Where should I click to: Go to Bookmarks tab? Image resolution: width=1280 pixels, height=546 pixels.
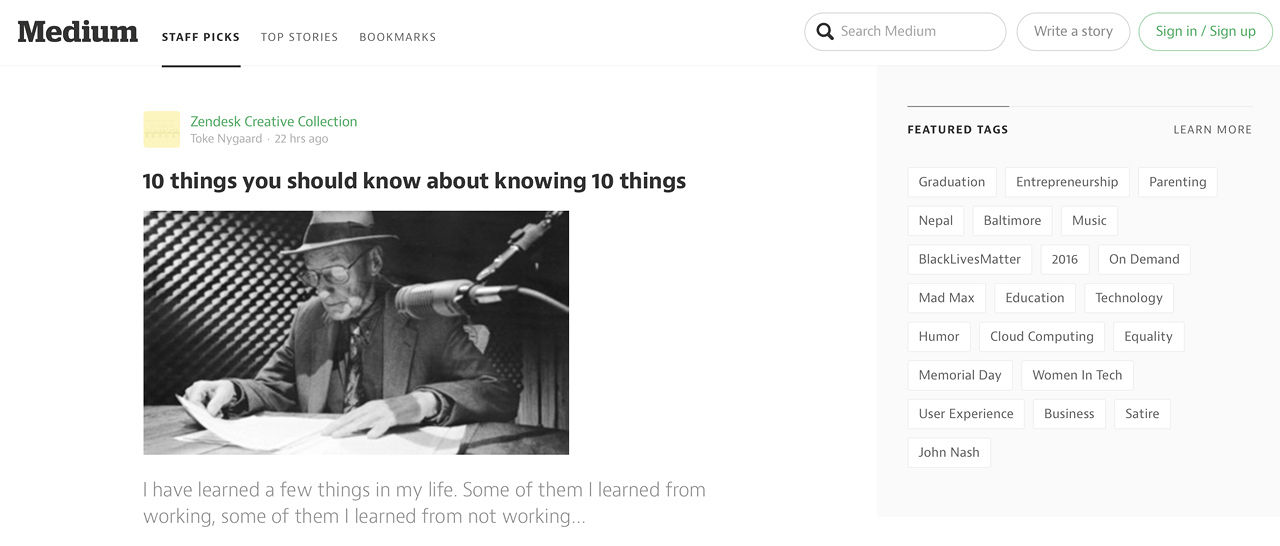pyautogui.click(x=398, y=37)
